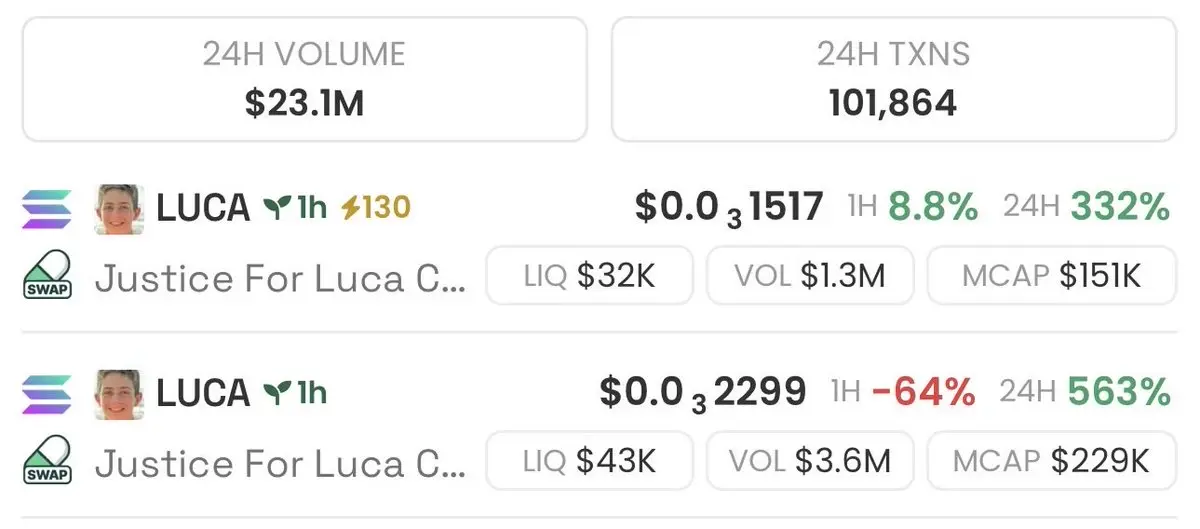Click MCAP $151K box
The height and width of the screenshot is (529, 1200).
coord(1051,275)
